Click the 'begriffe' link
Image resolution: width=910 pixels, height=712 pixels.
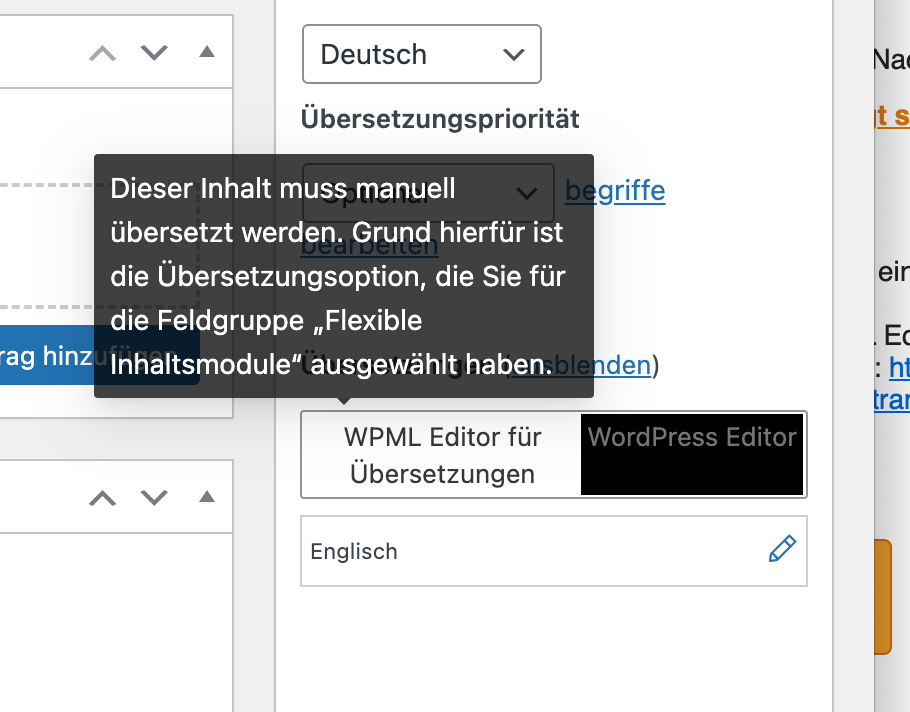point(615,191)
